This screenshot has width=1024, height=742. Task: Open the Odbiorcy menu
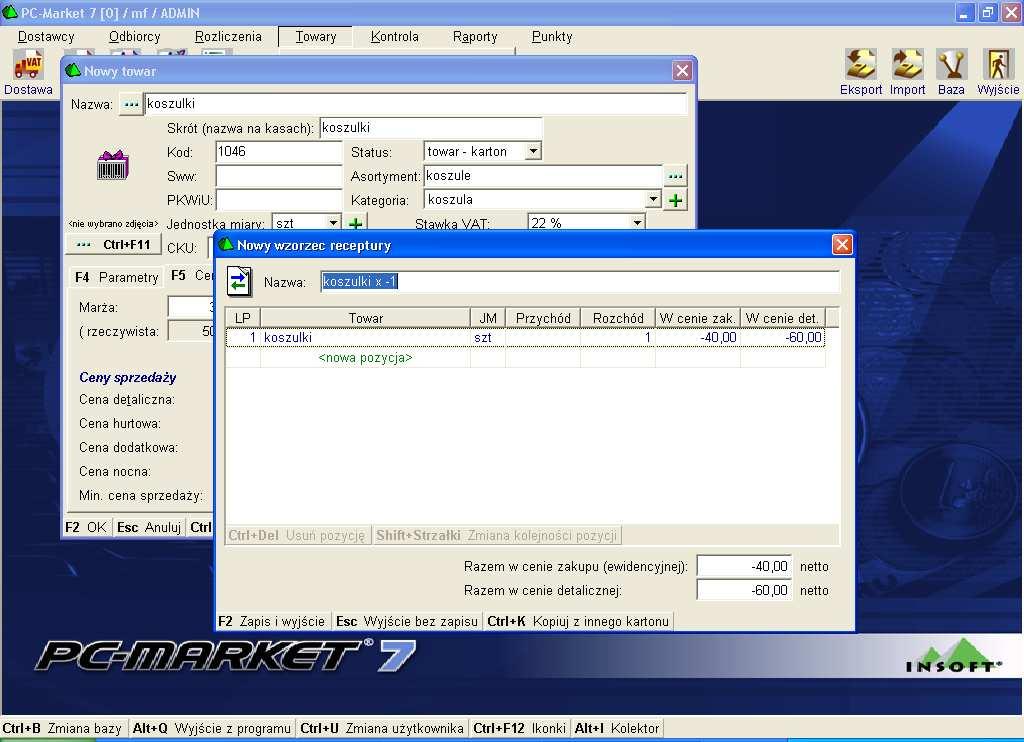click(x=135, y=37)
